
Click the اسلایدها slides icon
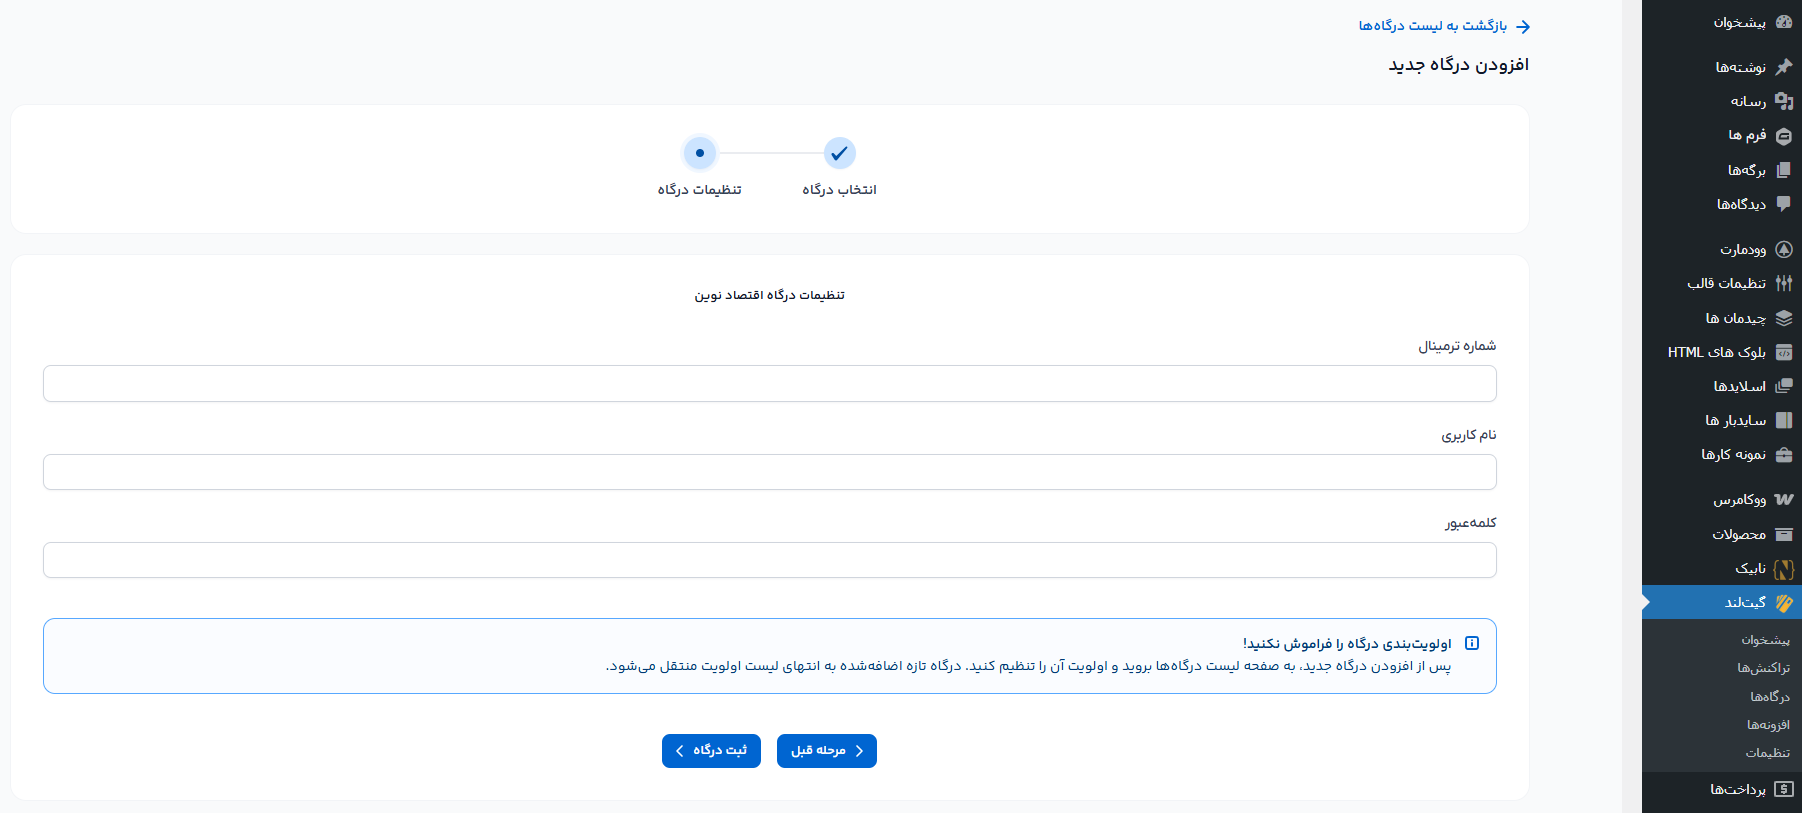1784,386
